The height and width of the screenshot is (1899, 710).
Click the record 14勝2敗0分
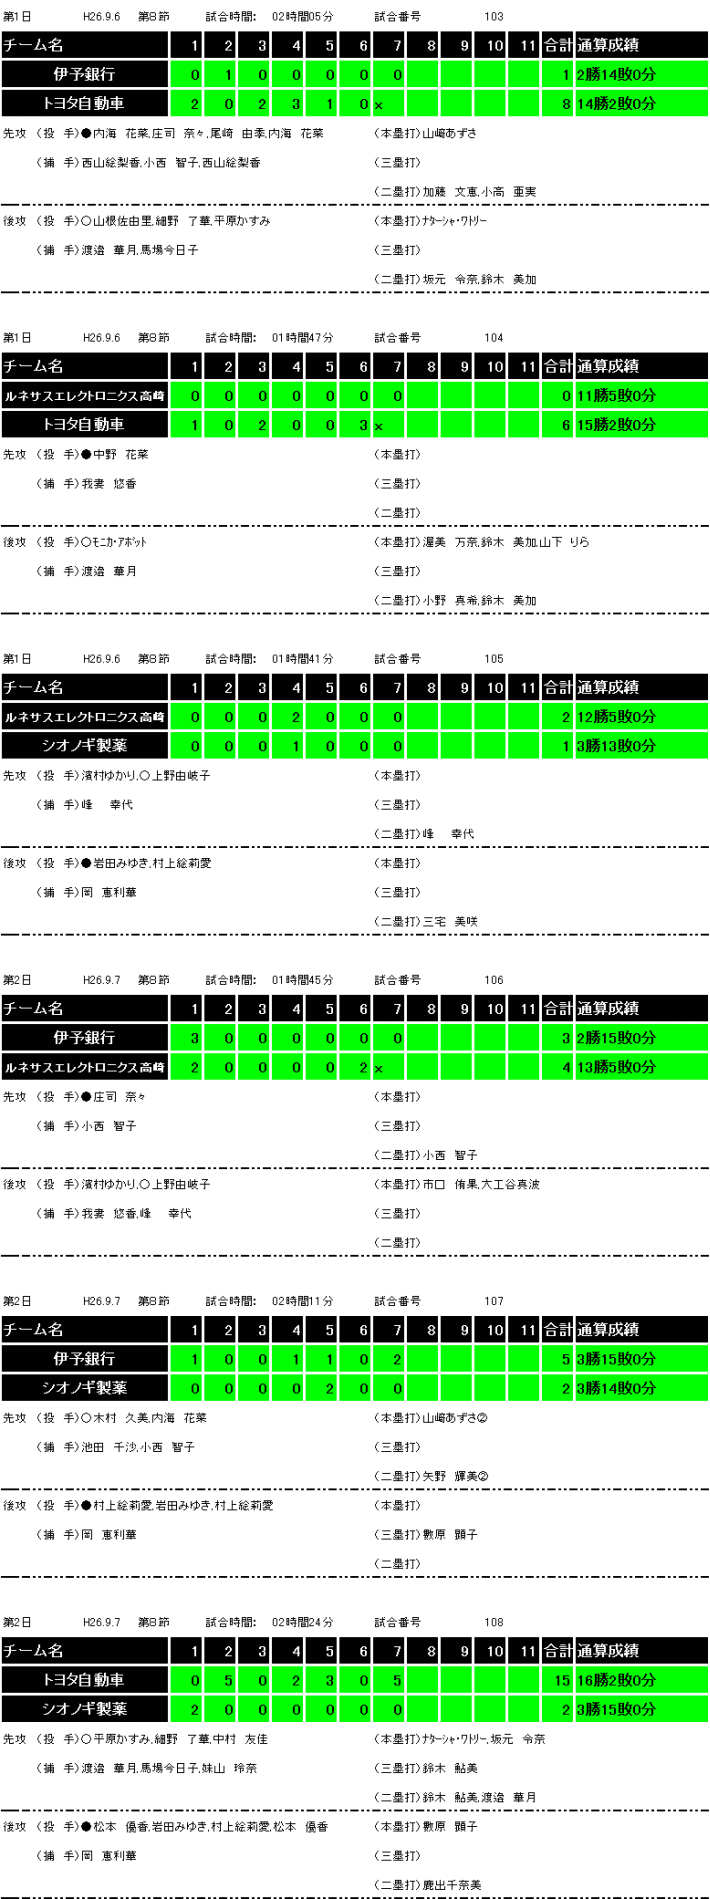coord(616,104)
